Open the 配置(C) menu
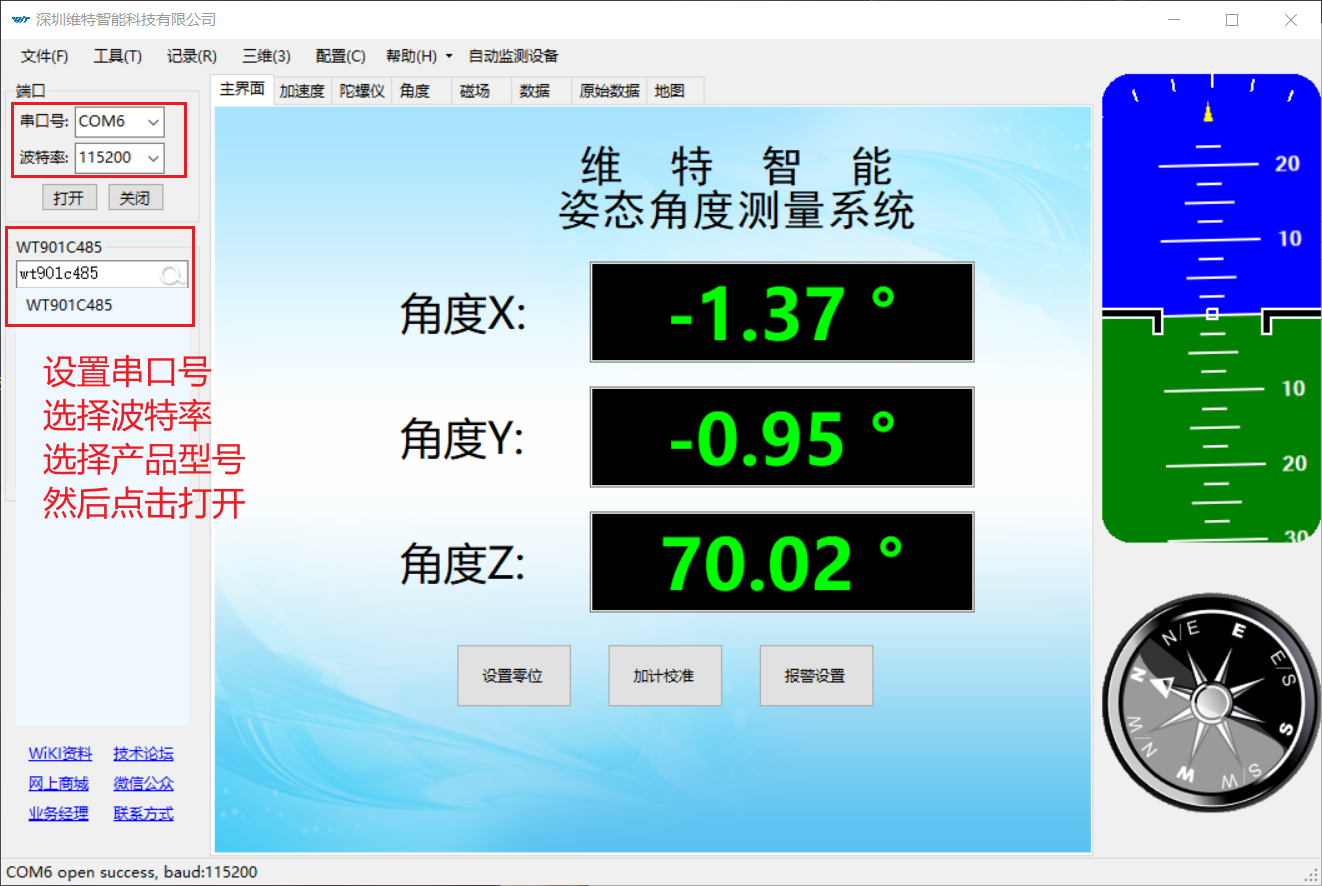 point(340,56)
